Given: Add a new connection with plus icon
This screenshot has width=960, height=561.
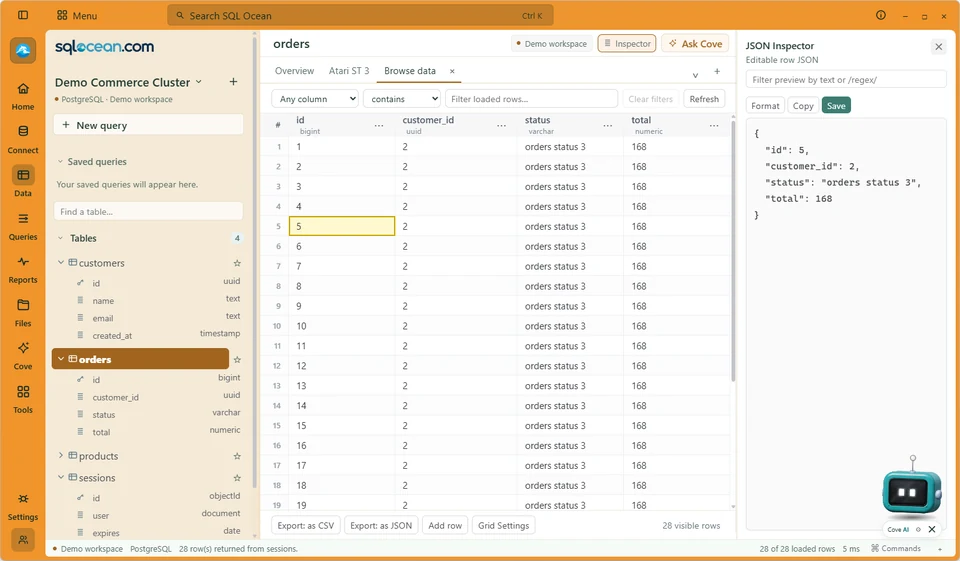Looking at the screenshot, I should tap(233, 82).
